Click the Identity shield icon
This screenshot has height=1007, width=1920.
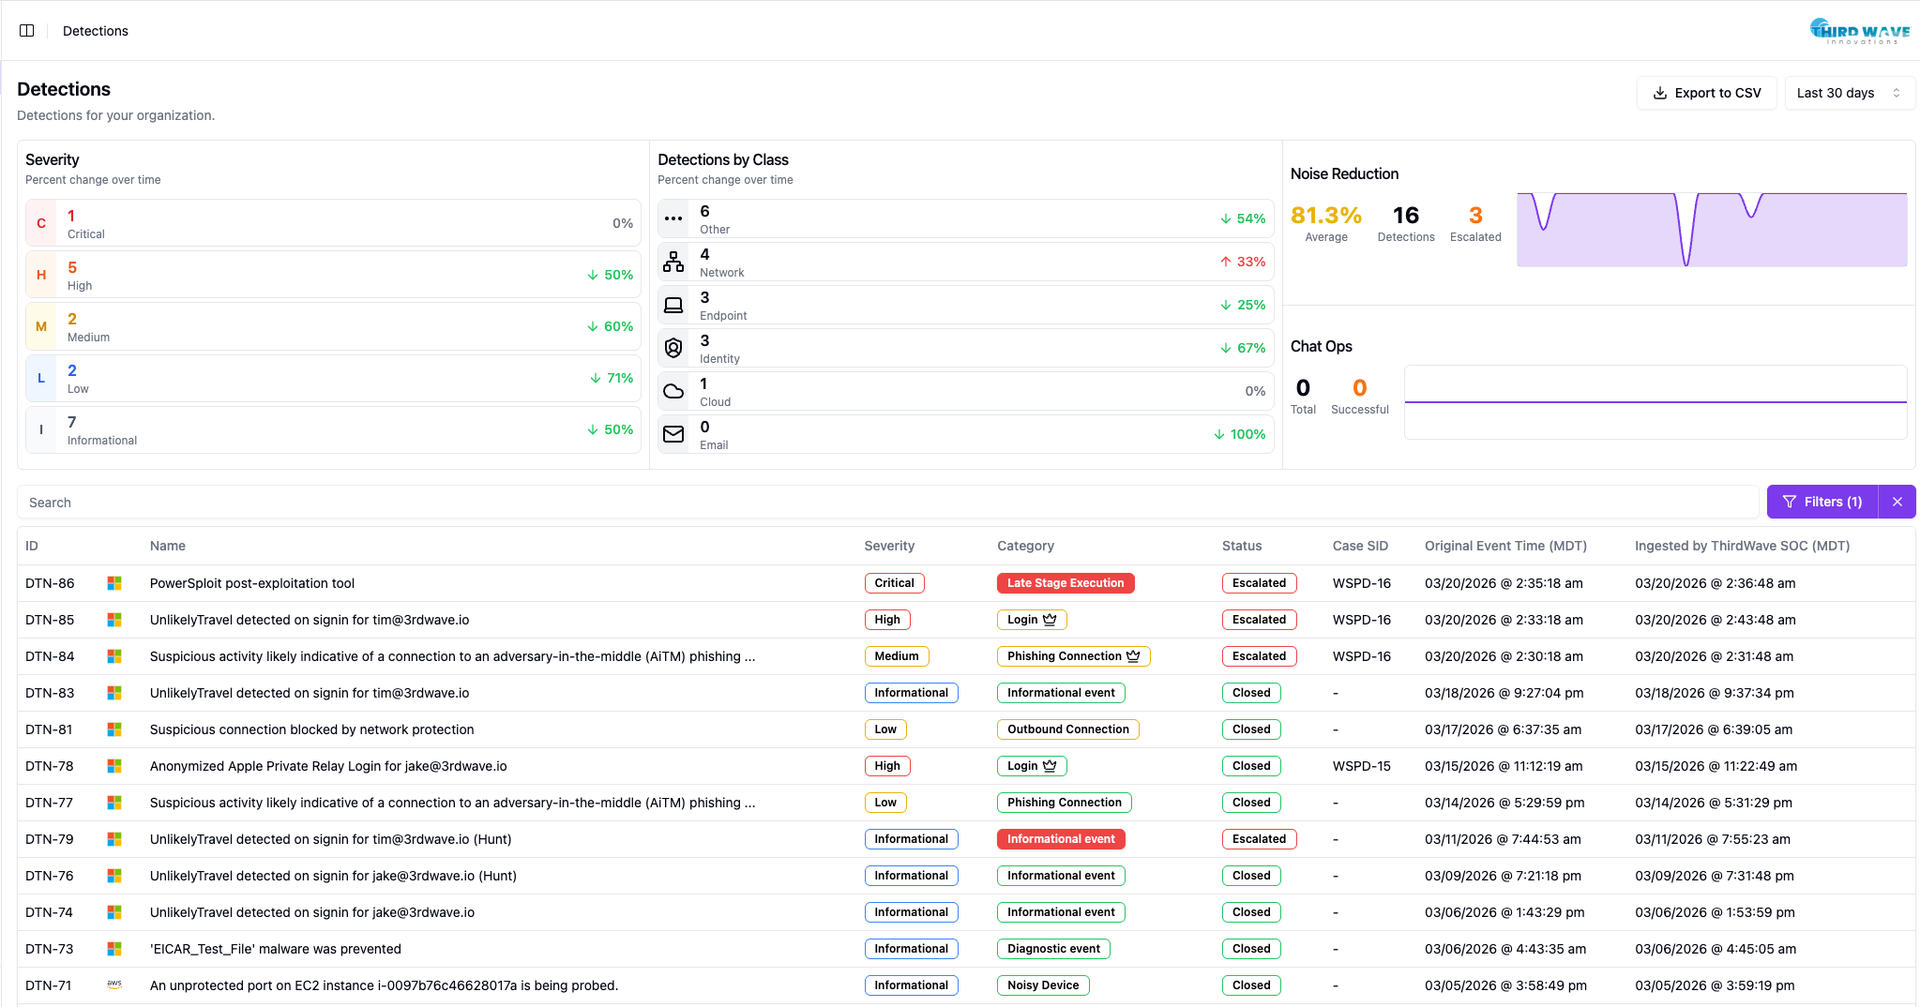tap(674, 348)
